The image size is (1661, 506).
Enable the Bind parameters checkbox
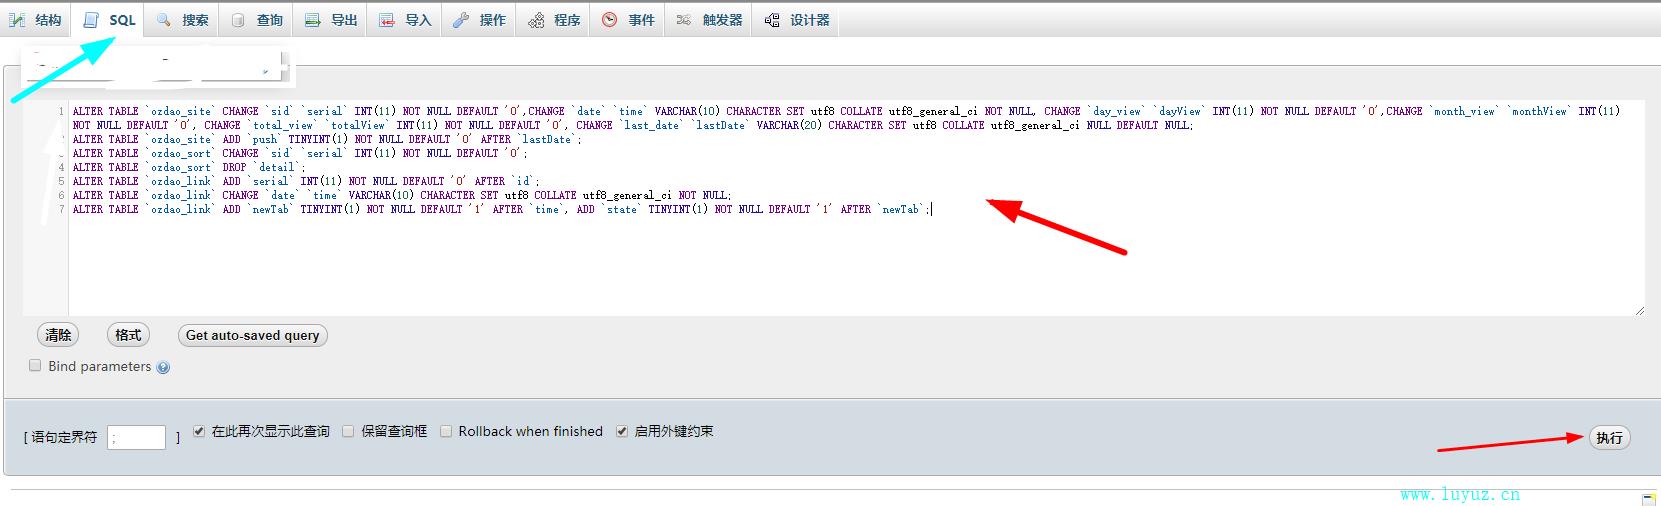click(x=35, y=366)
